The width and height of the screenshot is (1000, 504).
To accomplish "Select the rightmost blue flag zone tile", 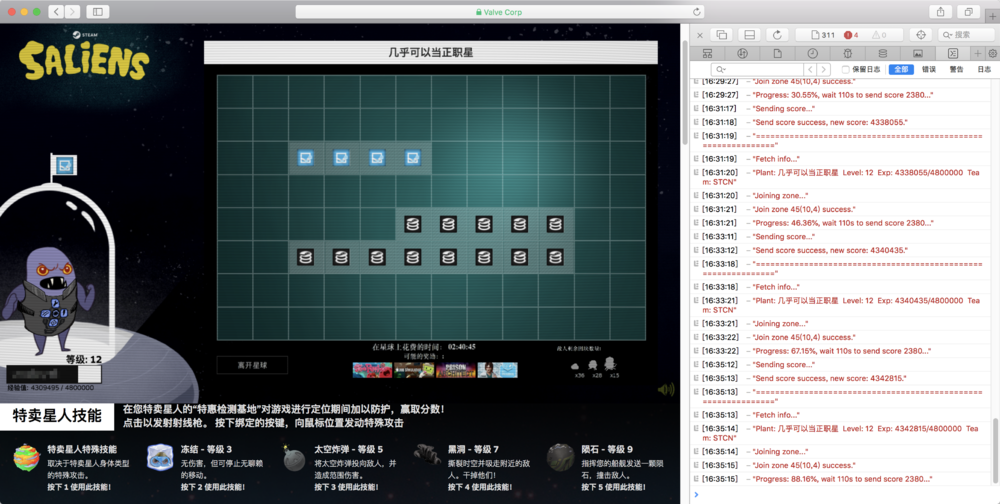I will 413,158.
